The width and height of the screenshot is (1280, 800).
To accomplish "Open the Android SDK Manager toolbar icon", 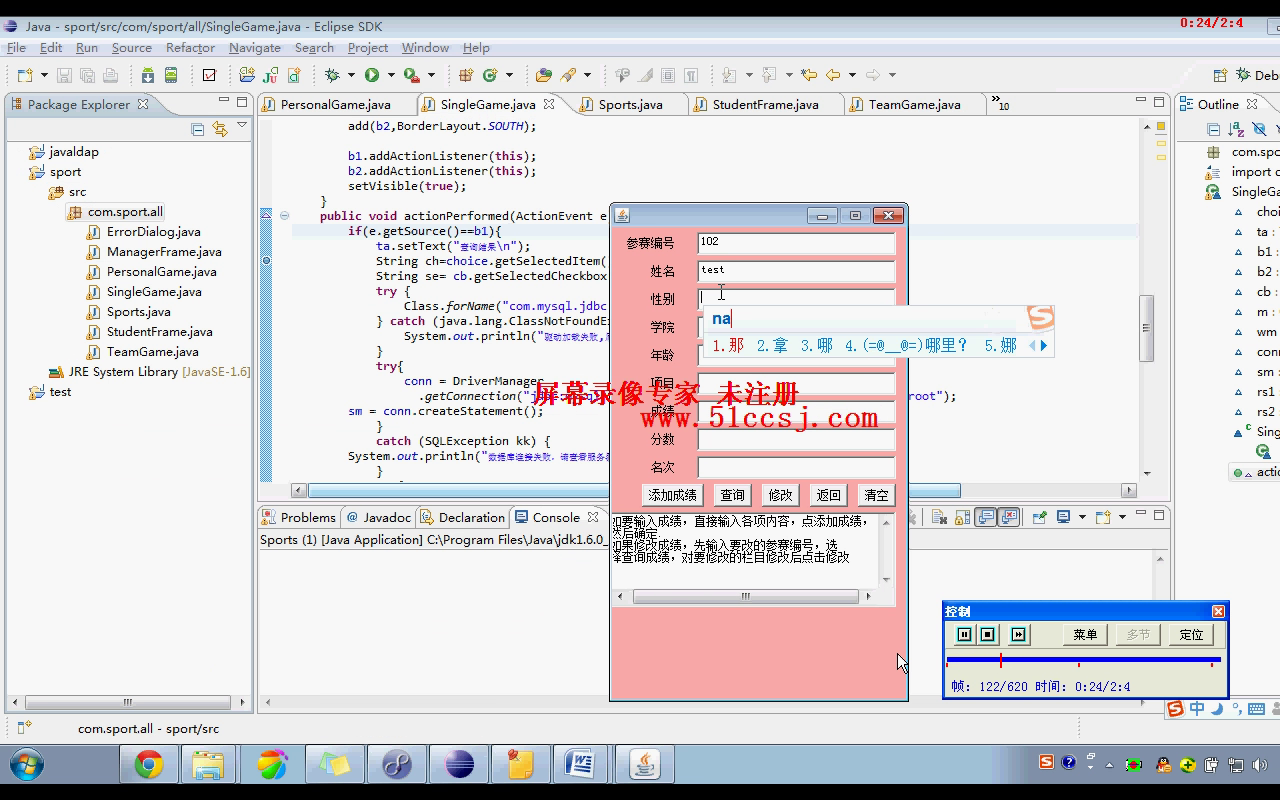I will [x=148, y=75].
